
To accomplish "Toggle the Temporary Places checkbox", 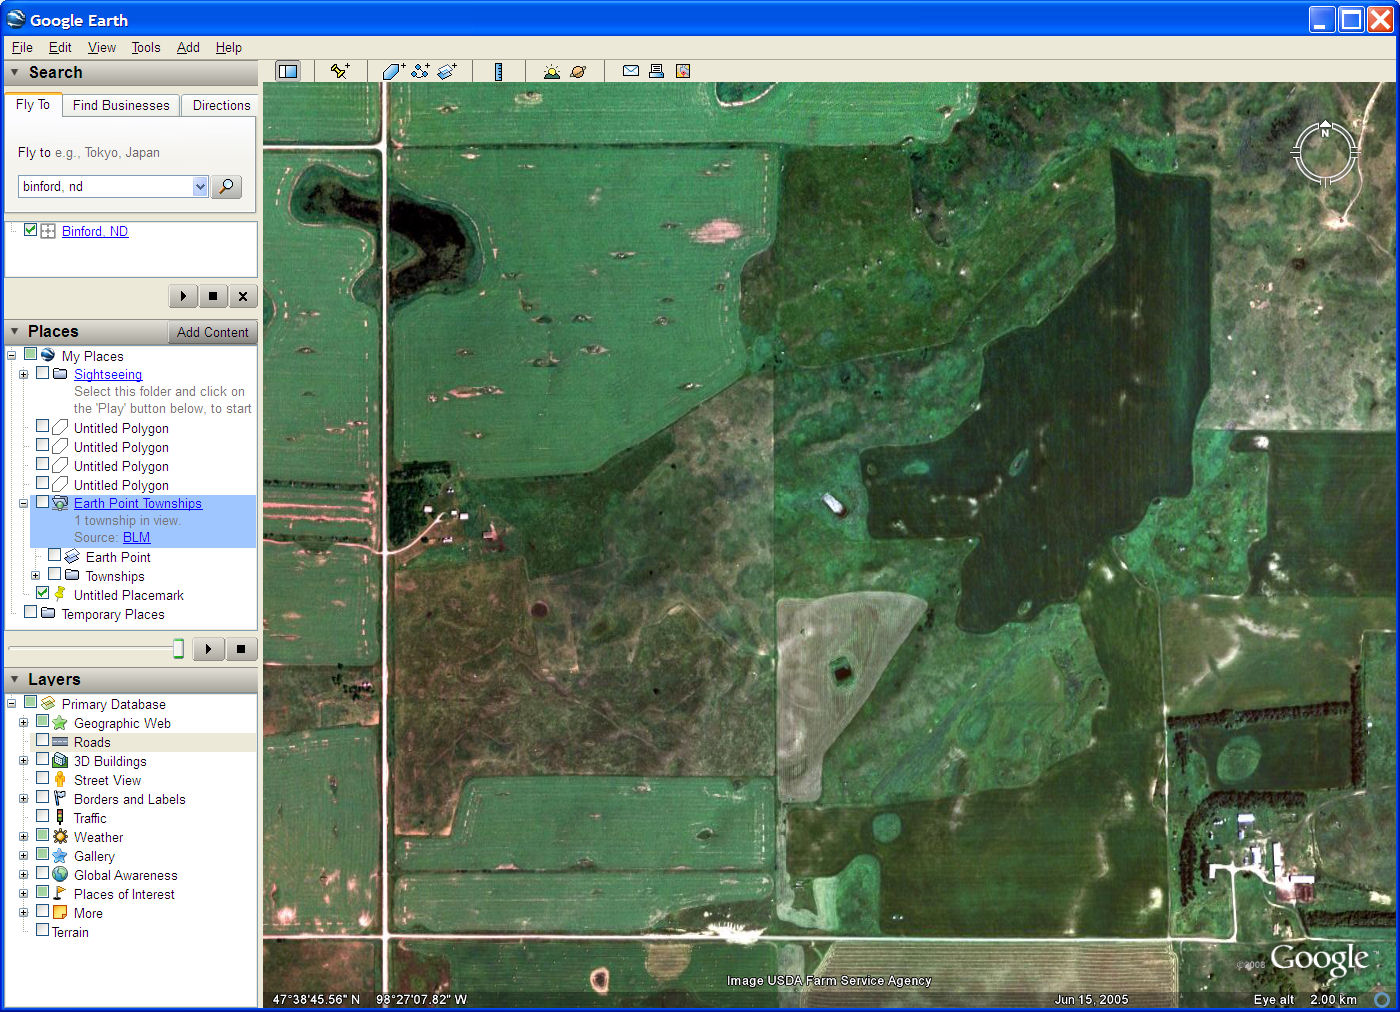I will 31,612.
